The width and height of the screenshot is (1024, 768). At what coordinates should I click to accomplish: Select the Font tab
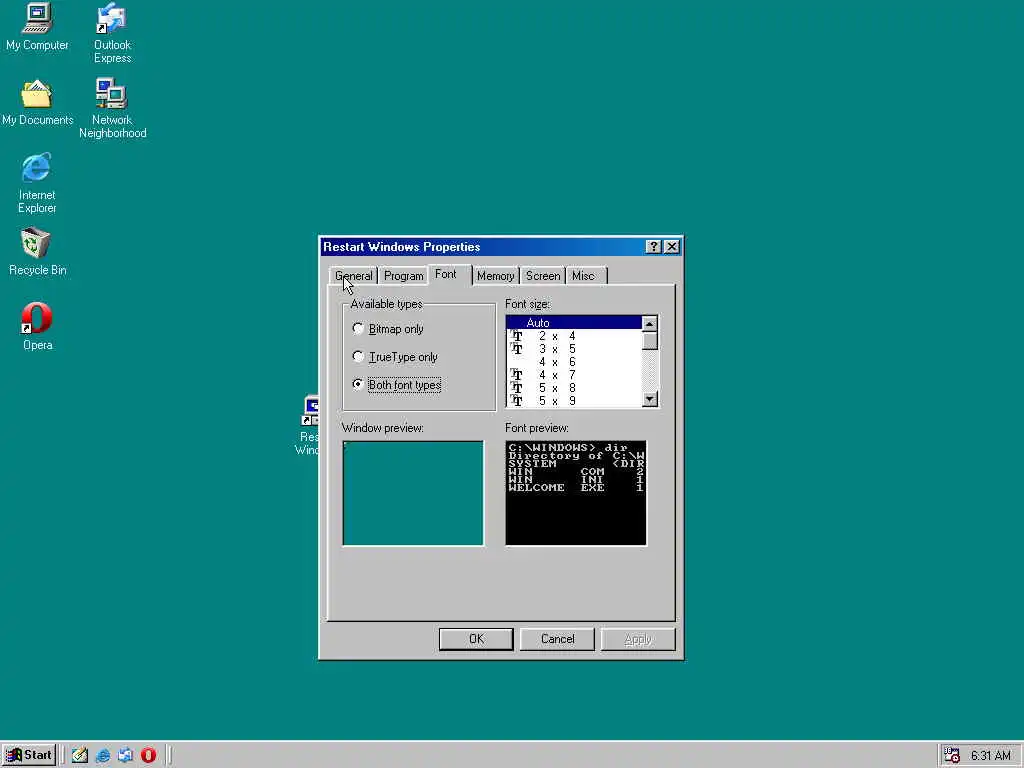pos(446,274)
